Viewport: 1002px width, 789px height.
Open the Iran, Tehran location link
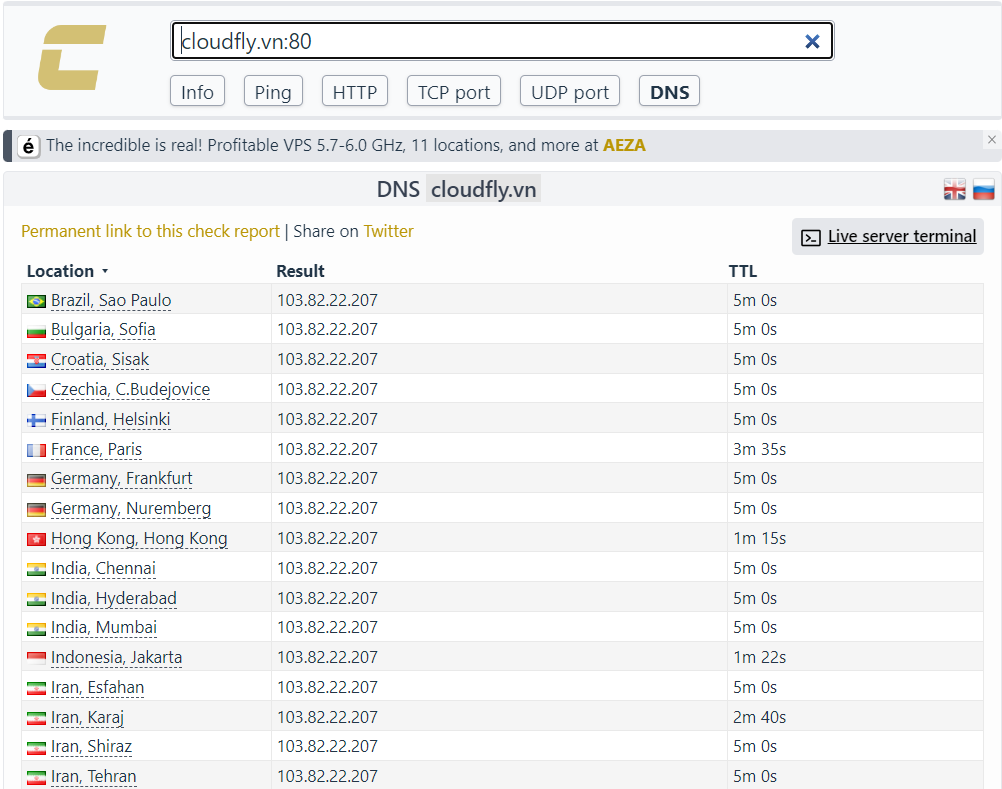[93, 776]
